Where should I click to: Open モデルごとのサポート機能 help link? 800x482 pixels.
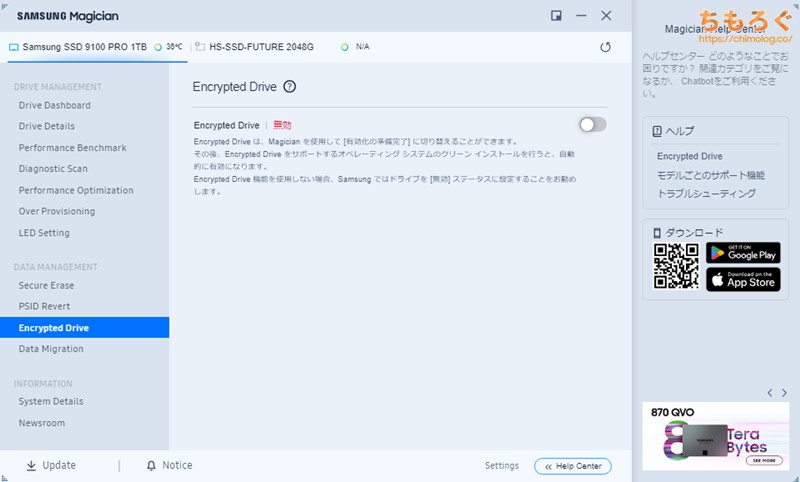click(x=710, y=175)
